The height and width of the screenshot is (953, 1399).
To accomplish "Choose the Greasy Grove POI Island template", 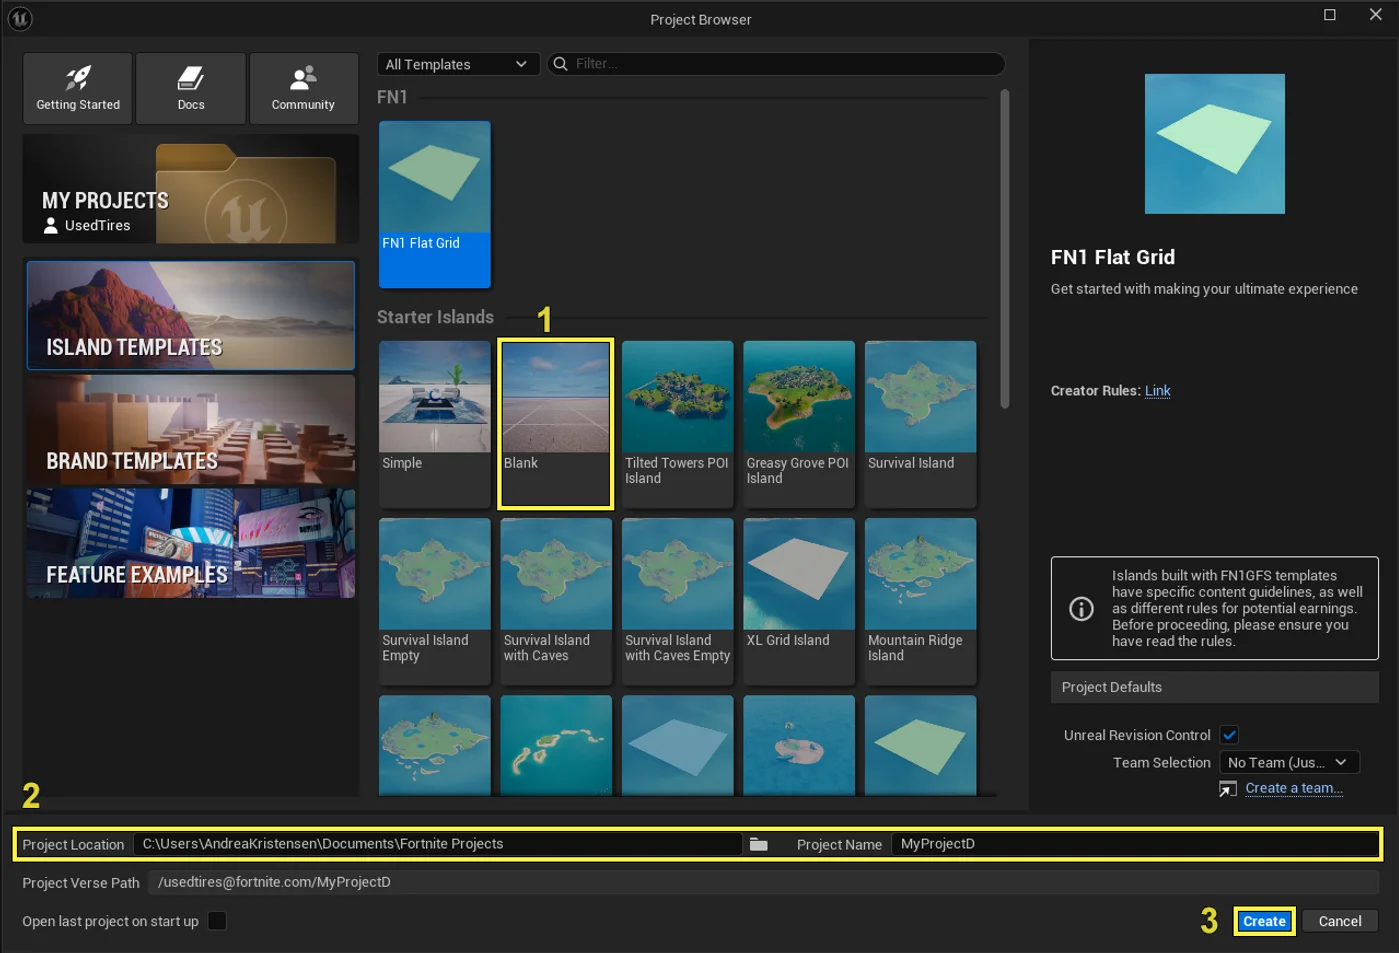I will 799,424.
